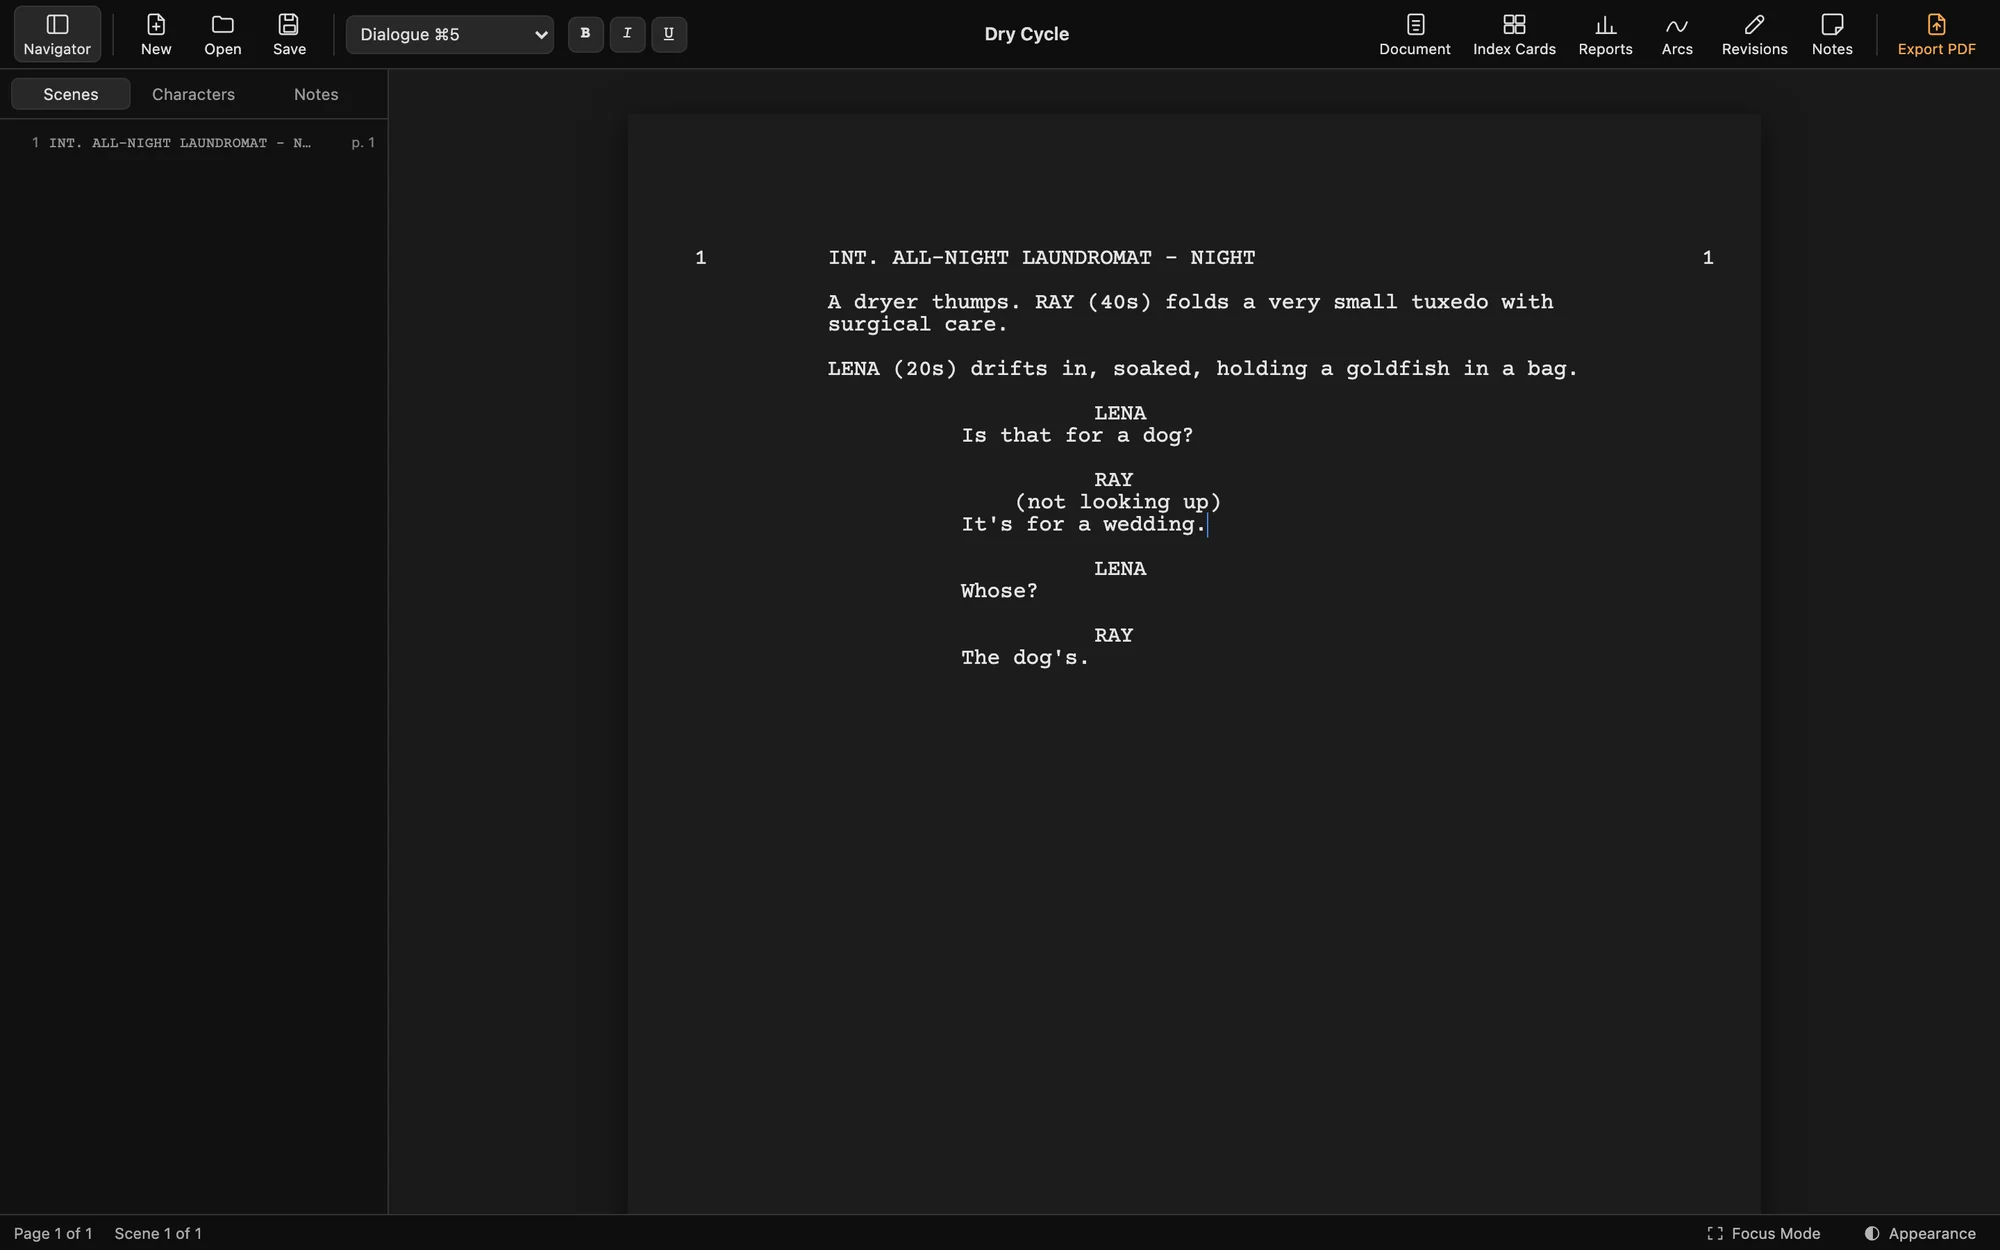Click the dialogue line "Whose?"
This screenshot has width=2000, height=1250.
(x=999, y=591)
